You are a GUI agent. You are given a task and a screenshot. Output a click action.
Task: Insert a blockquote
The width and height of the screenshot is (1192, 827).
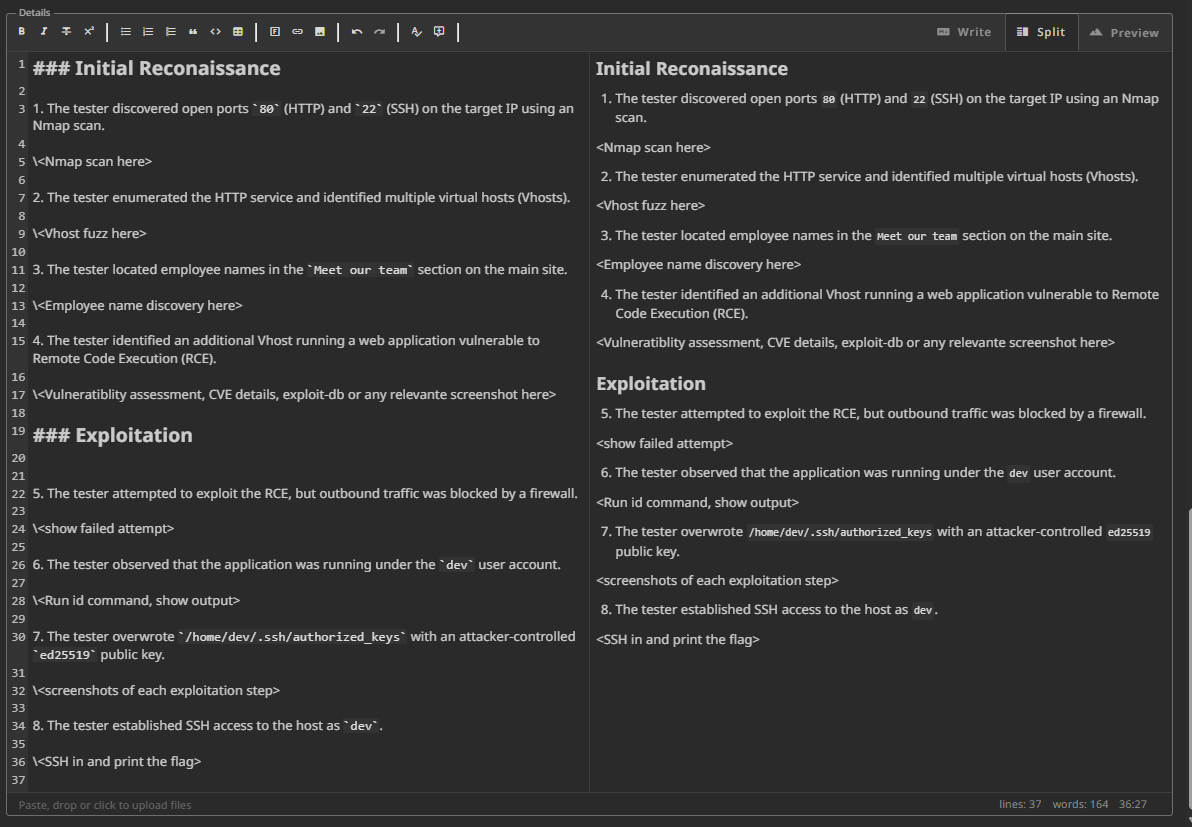pos(193,32)
